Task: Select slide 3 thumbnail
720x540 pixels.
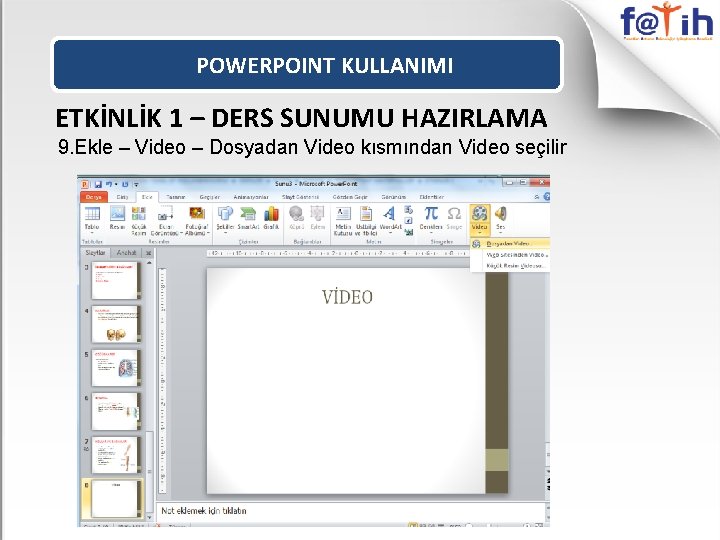Action: point(115,280)
